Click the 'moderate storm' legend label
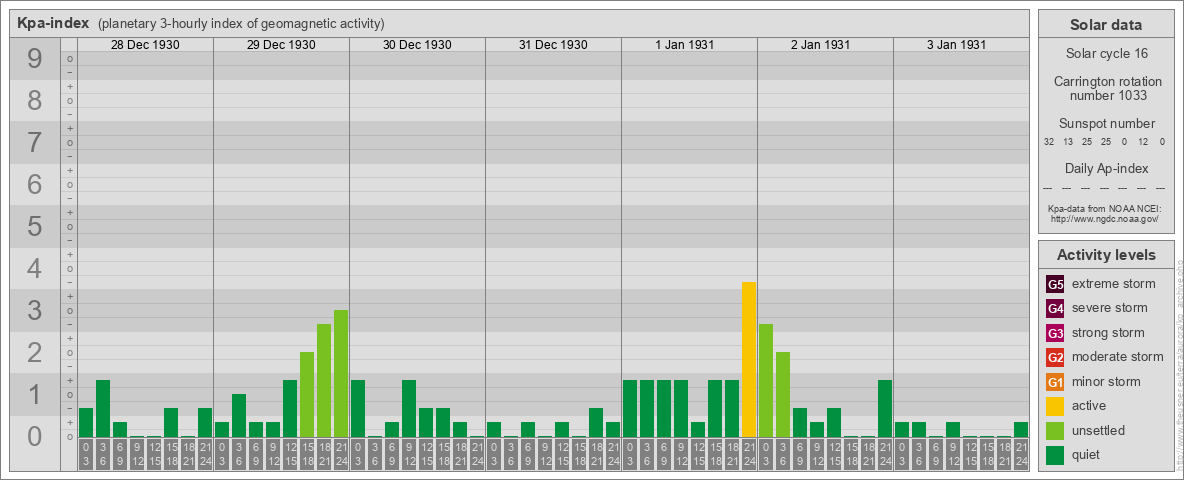The image size is (1184, 480). (1118, 357)
